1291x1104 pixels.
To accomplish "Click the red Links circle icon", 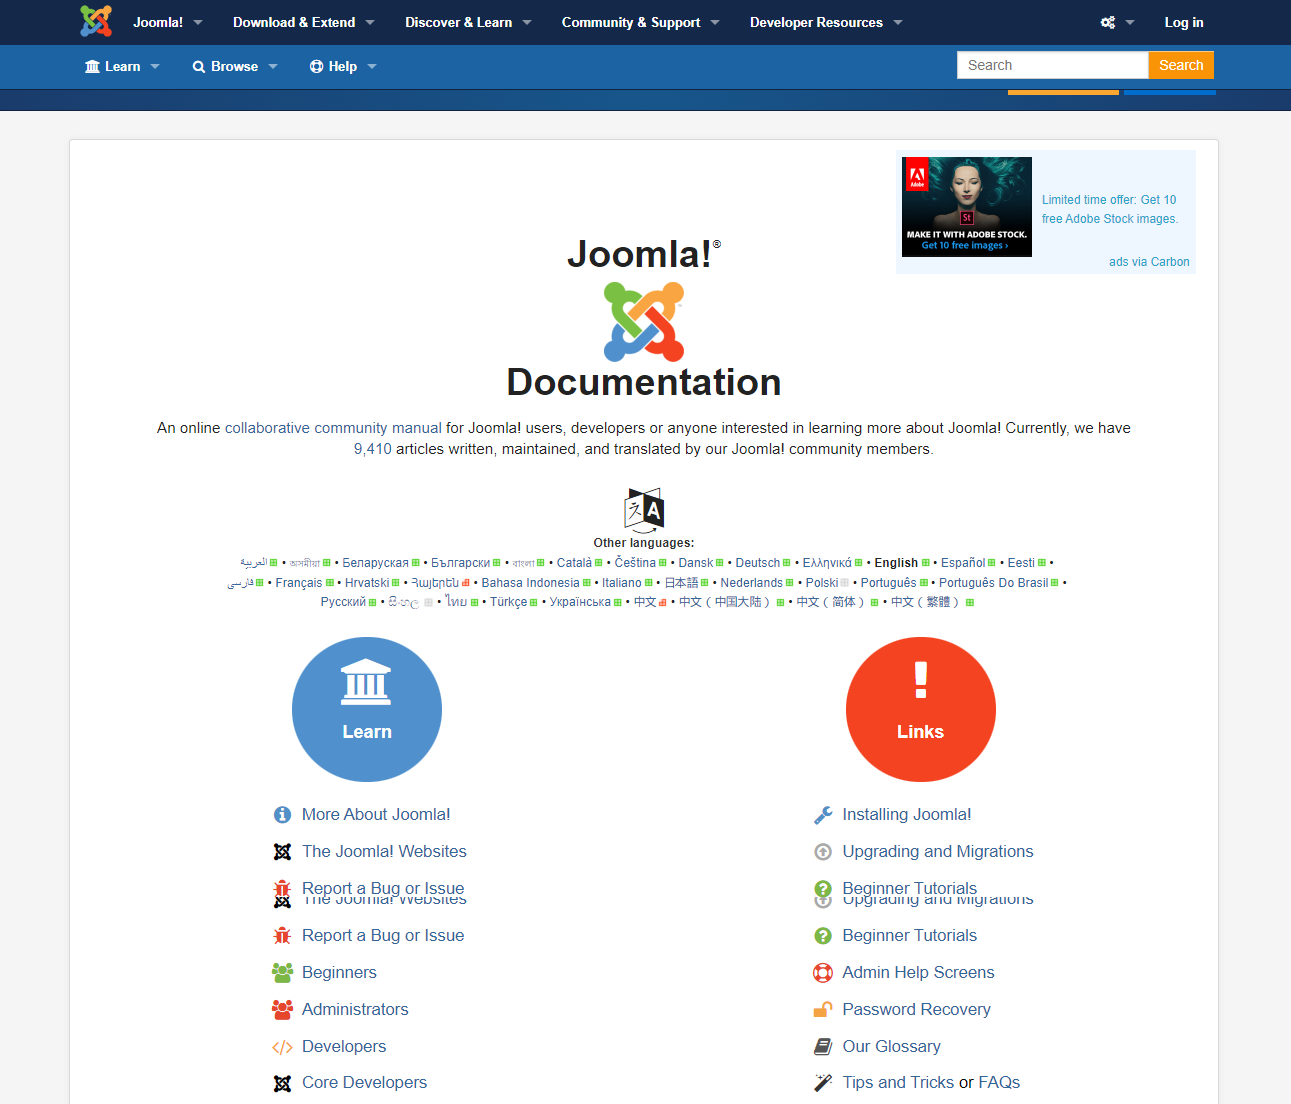I will click(x=921, y=709).
